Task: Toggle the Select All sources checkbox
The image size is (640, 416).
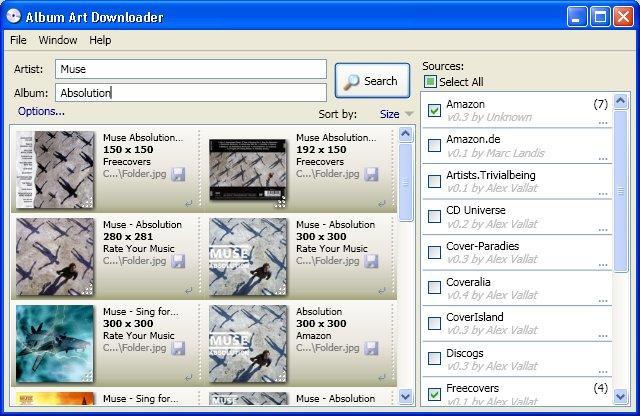Action: pos(430,82)
